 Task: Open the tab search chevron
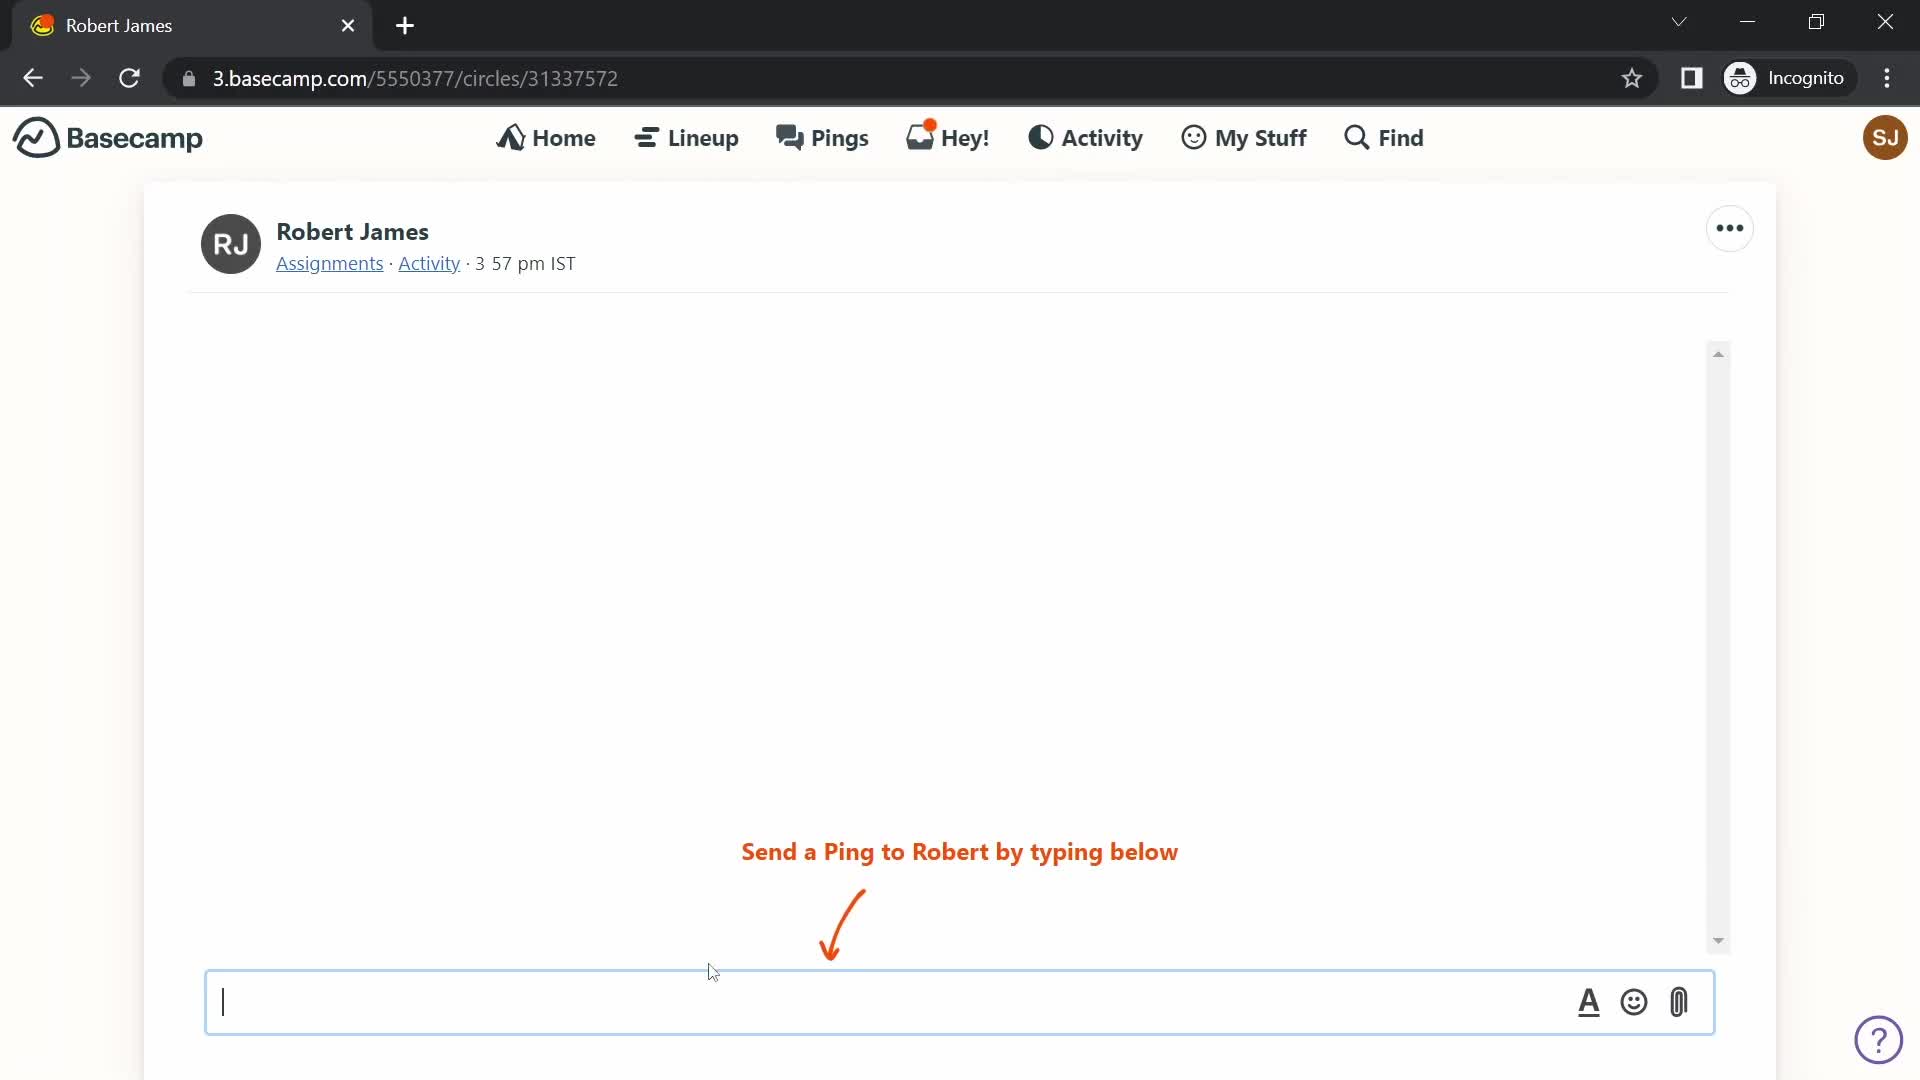tap(1679, 22)
